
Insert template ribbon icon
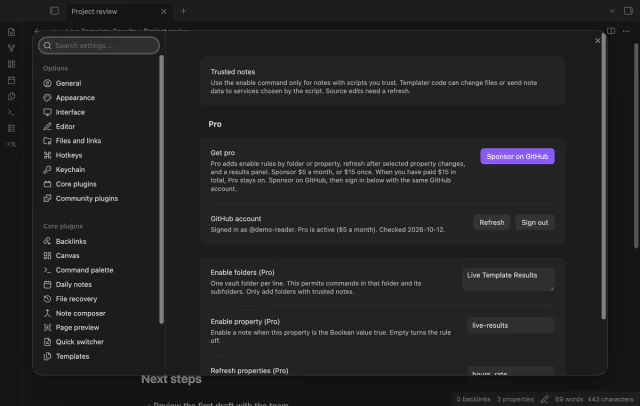tap(11, 96)
